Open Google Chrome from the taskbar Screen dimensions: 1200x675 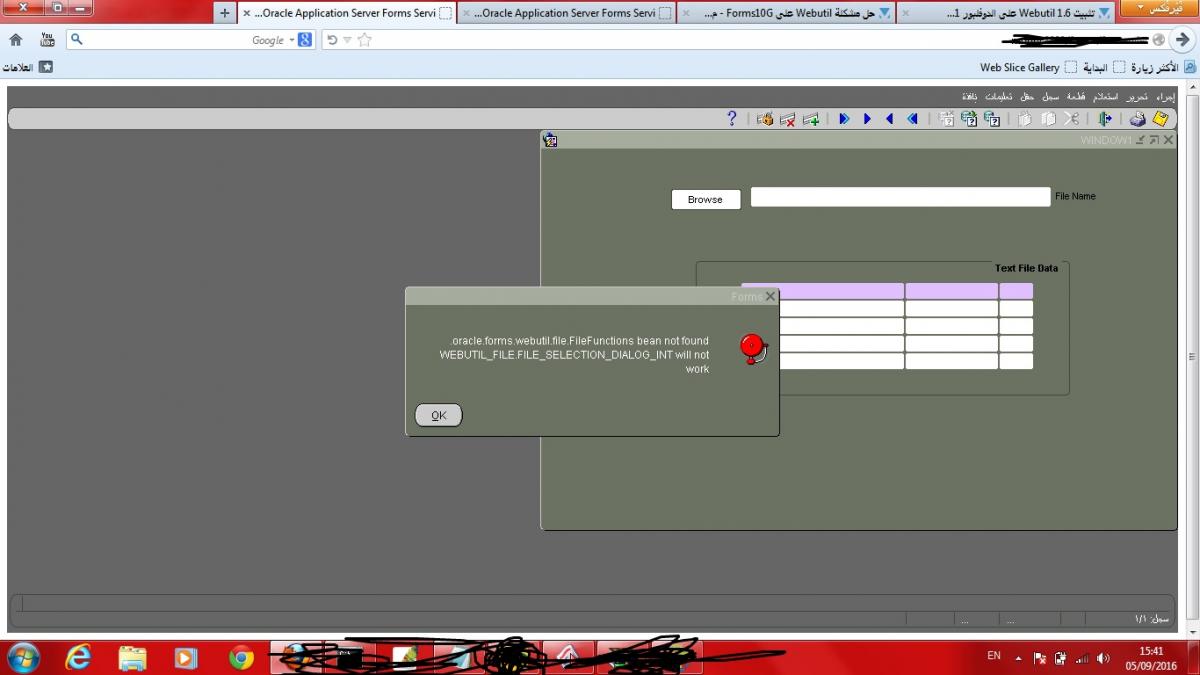(241, 657)
